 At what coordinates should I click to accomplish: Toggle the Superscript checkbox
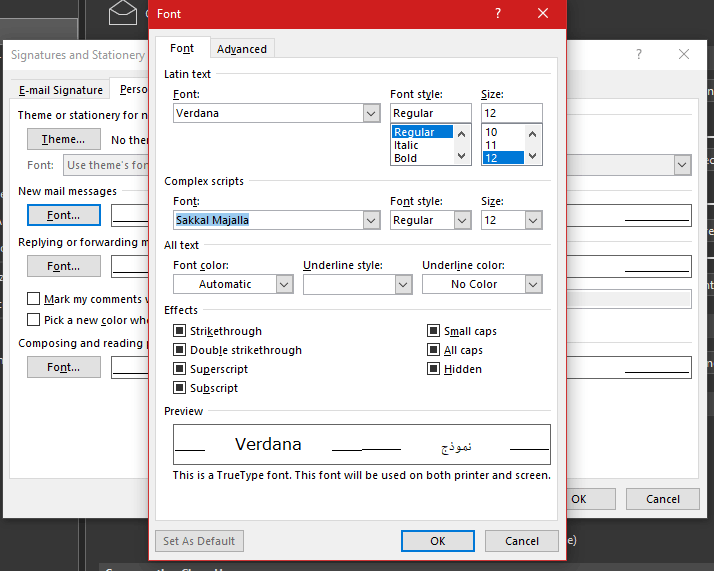[179, 369]
